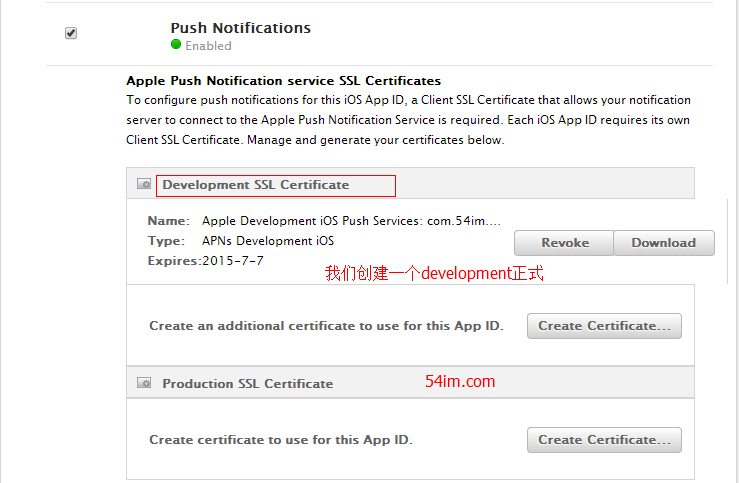The image size is (739, 483).
Task: Select the Push Notifications heading
Action: [240, 28]
